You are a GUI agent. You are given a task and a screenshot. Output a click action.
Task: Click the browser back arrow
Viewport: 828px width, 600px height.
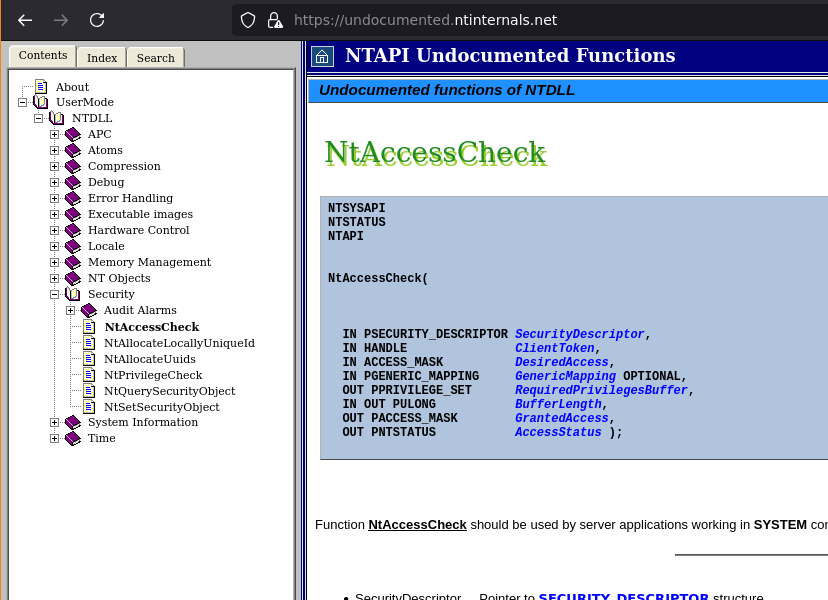pyautogui.click(x=25, y=20)
